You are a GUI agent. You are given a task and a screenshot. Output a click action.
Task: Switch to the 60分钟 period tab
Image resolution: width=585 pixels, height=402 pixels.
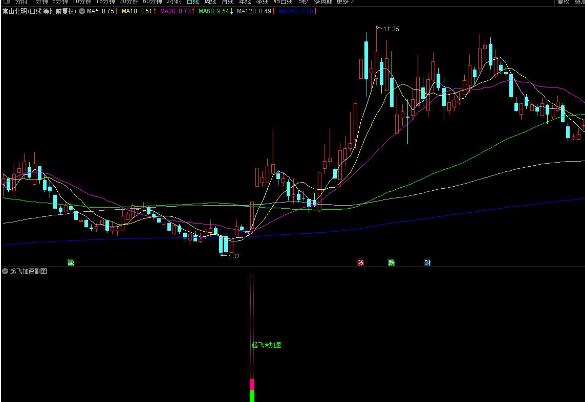[x=152, y=2]
